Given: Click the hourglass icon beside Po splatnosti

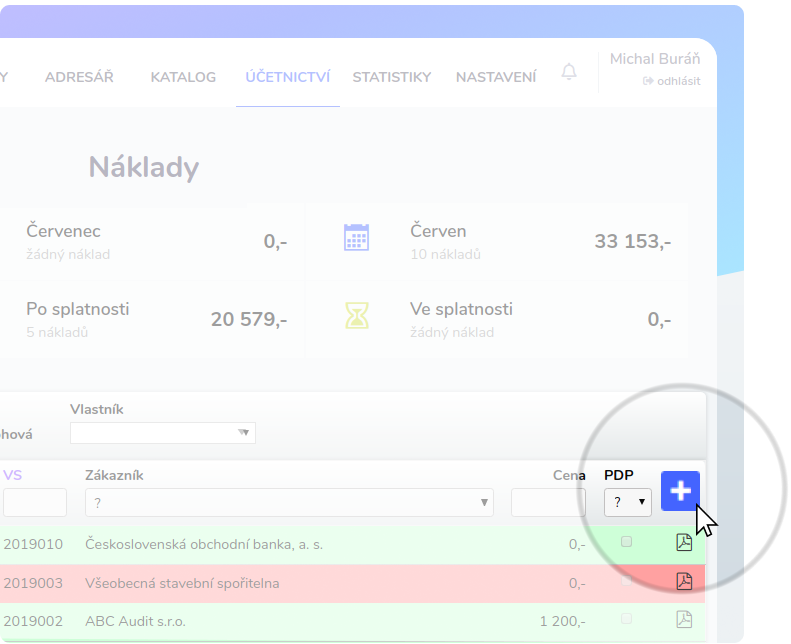Looking at the screenshot, I should coord(356,315).
